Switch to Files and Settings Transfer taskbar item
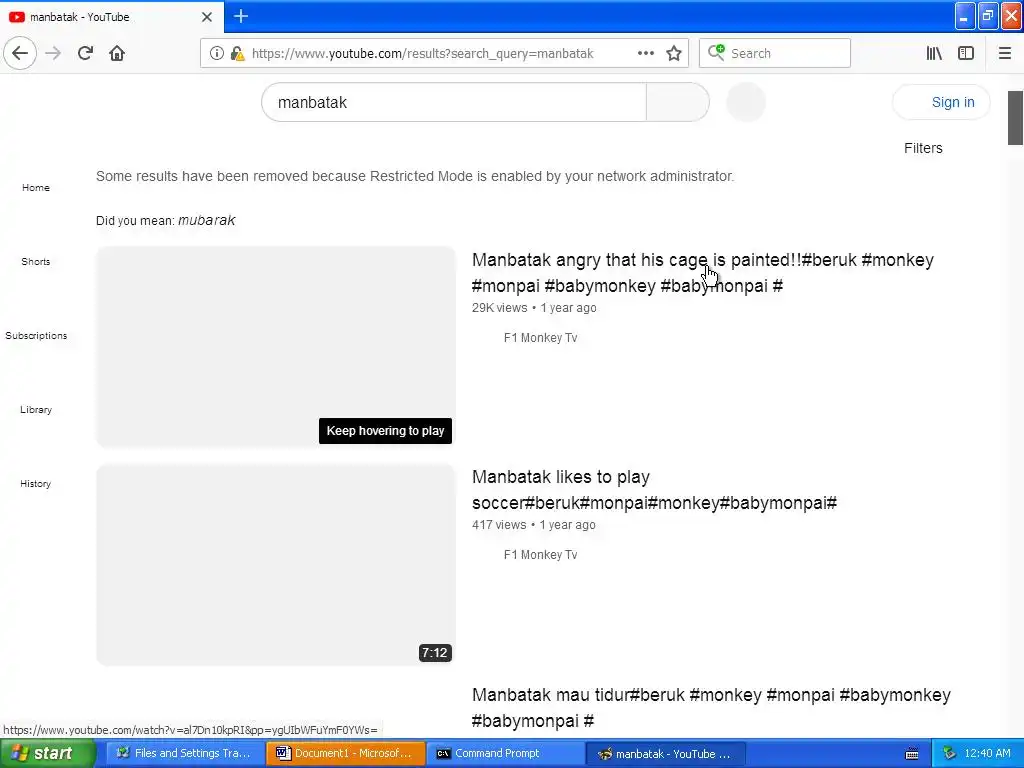 185,754
